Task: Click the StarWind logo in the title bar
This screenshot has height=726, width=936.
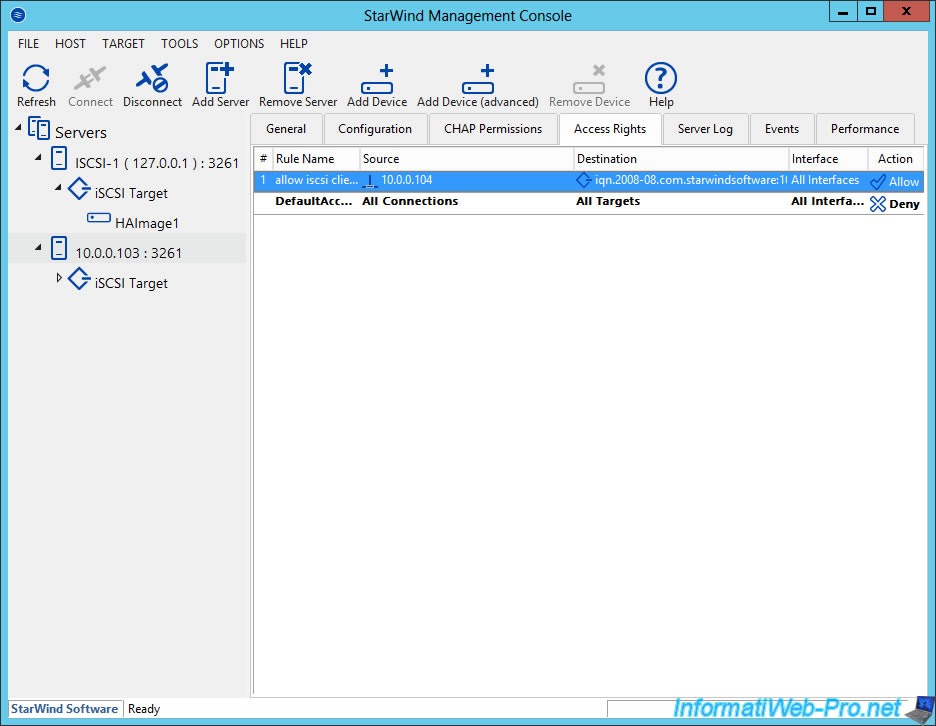Action: coord(18,15)
